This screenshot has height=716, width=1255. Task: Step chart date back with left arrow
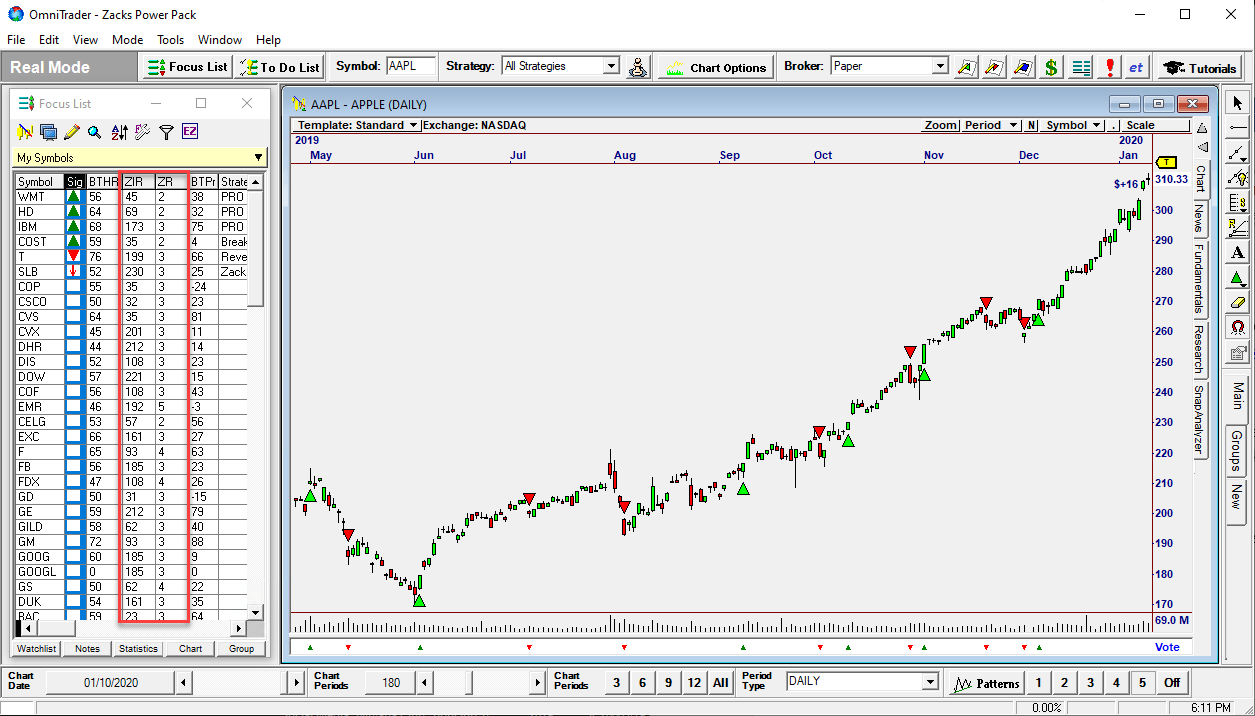point(183,682)
